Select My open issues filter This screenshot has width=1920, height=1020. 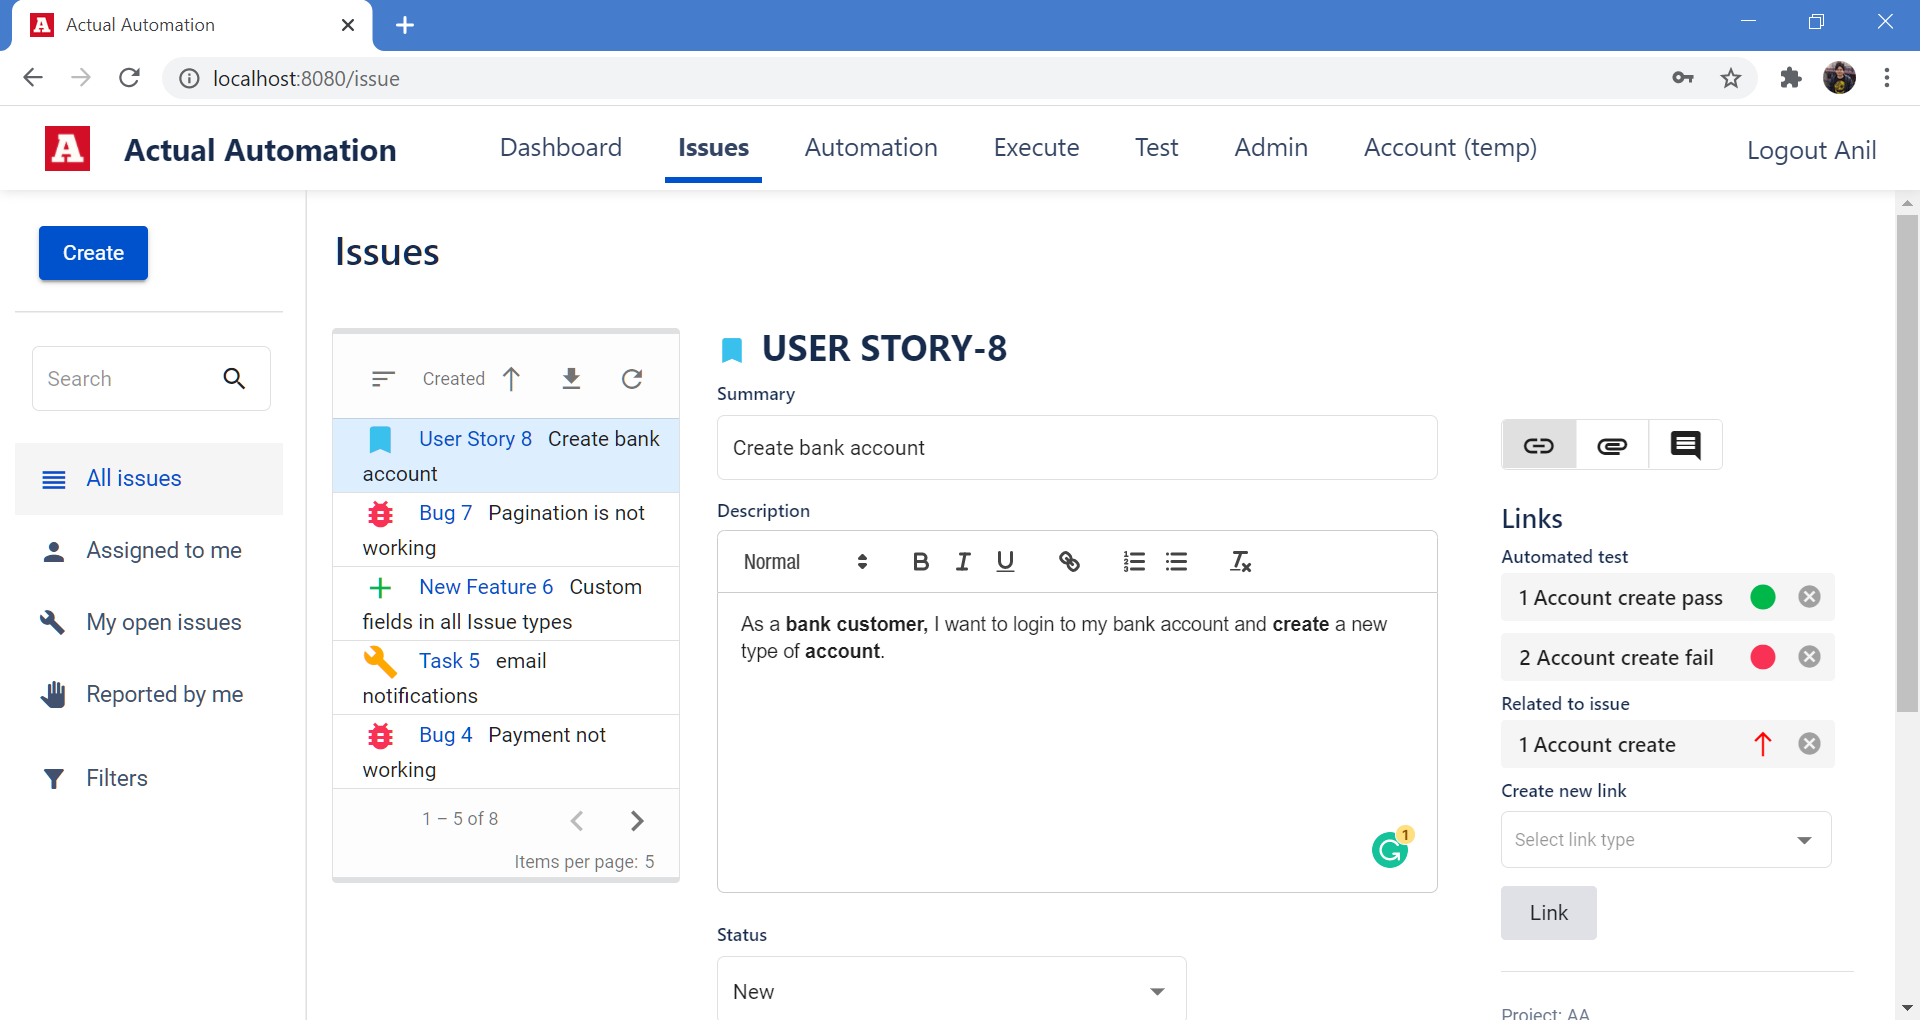(149, 623)
